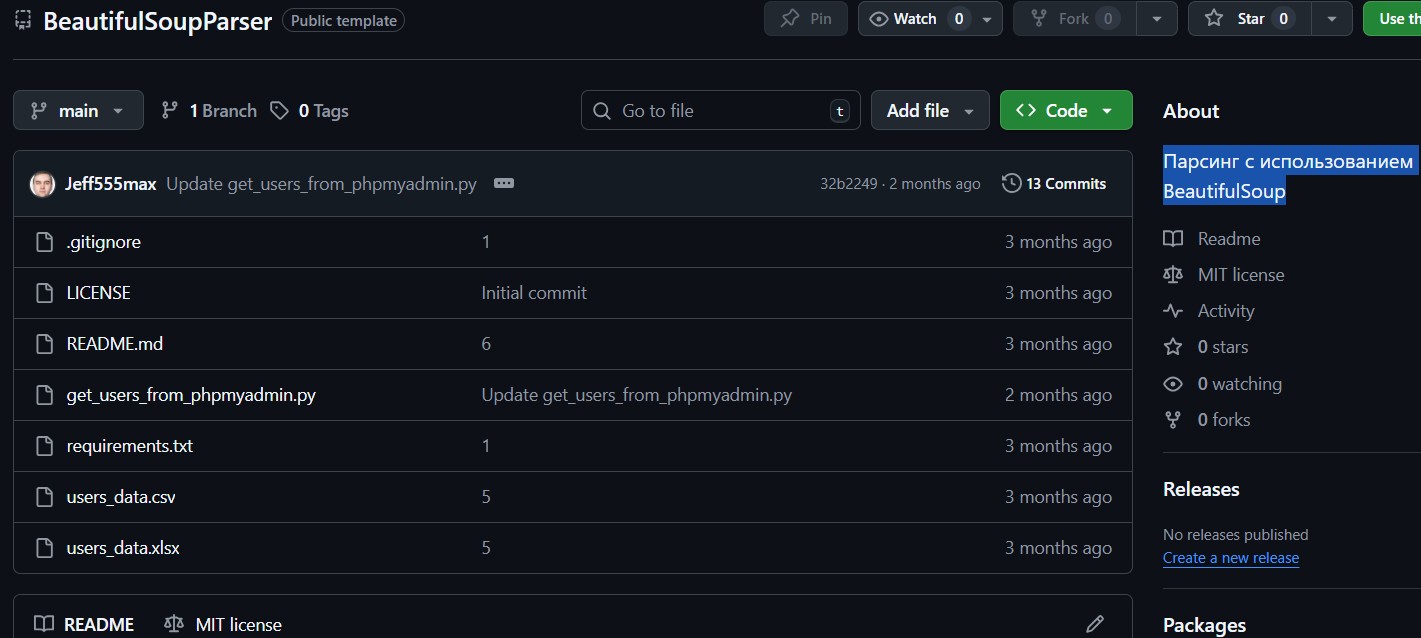
Task: Click the Pin button
Action: point(806,19)
